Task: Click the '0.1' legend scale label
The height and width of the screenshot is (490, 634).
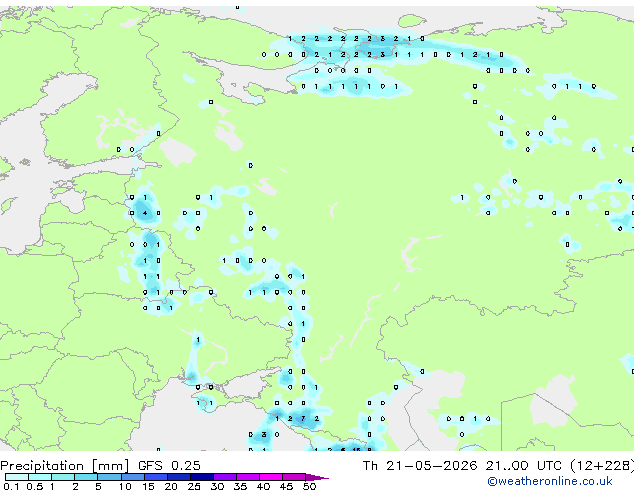Action: [11, 486]
